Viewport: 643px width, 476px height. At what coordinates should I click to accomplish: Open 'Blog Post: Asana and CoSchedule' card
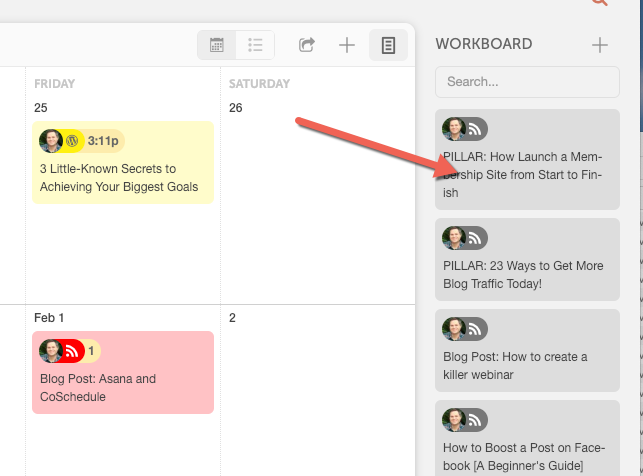click(x=122, y=386)
